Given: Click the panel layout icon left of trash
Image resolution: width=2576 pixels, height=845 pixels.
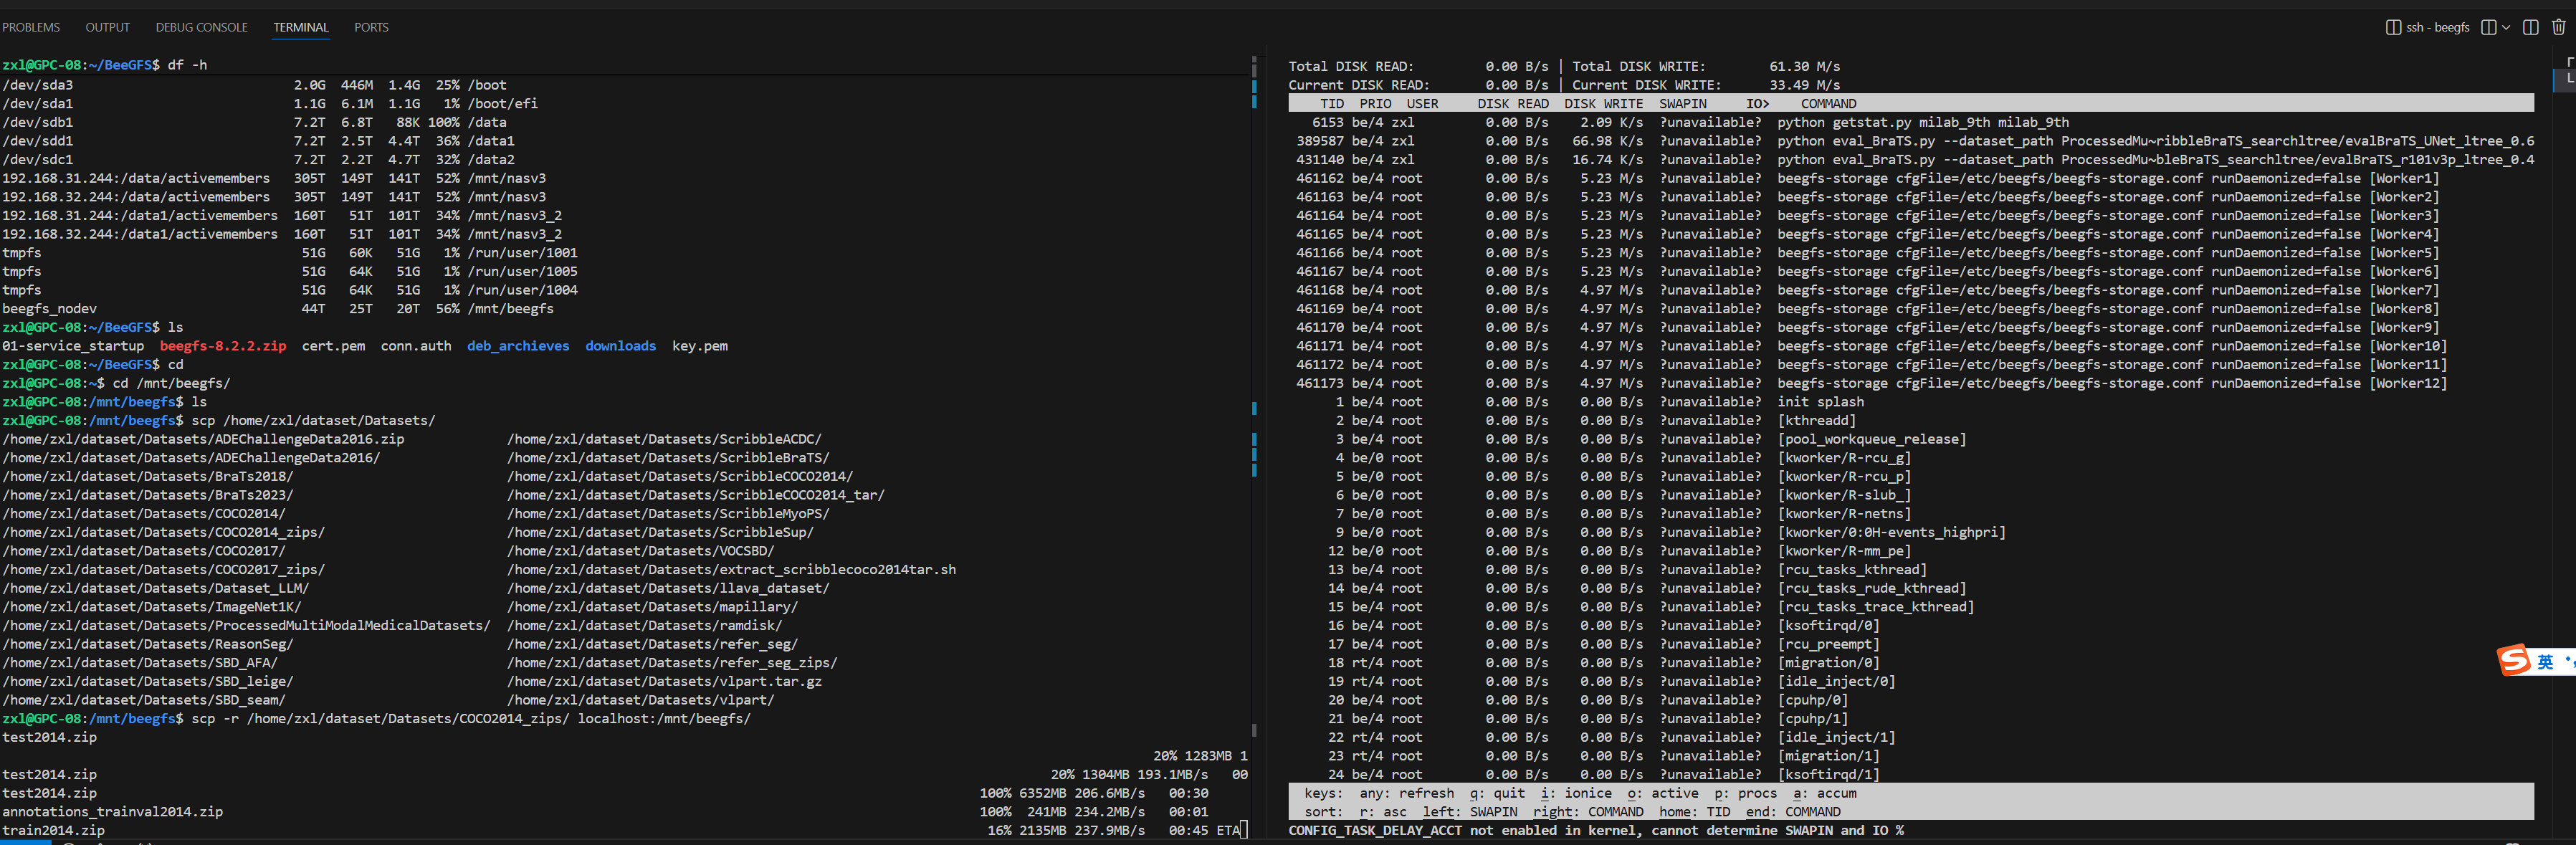Looking at the screenshot, I should [2530, 27].
